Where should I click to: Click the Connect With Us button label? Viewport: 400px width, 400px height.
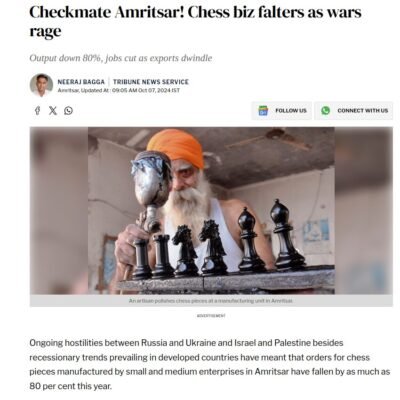pos(363,111)
